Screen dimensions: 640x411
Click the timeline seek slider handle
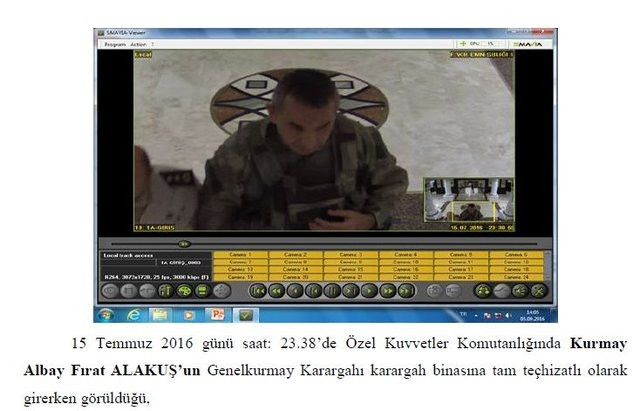pyautogui.click(x=183, y=243)
